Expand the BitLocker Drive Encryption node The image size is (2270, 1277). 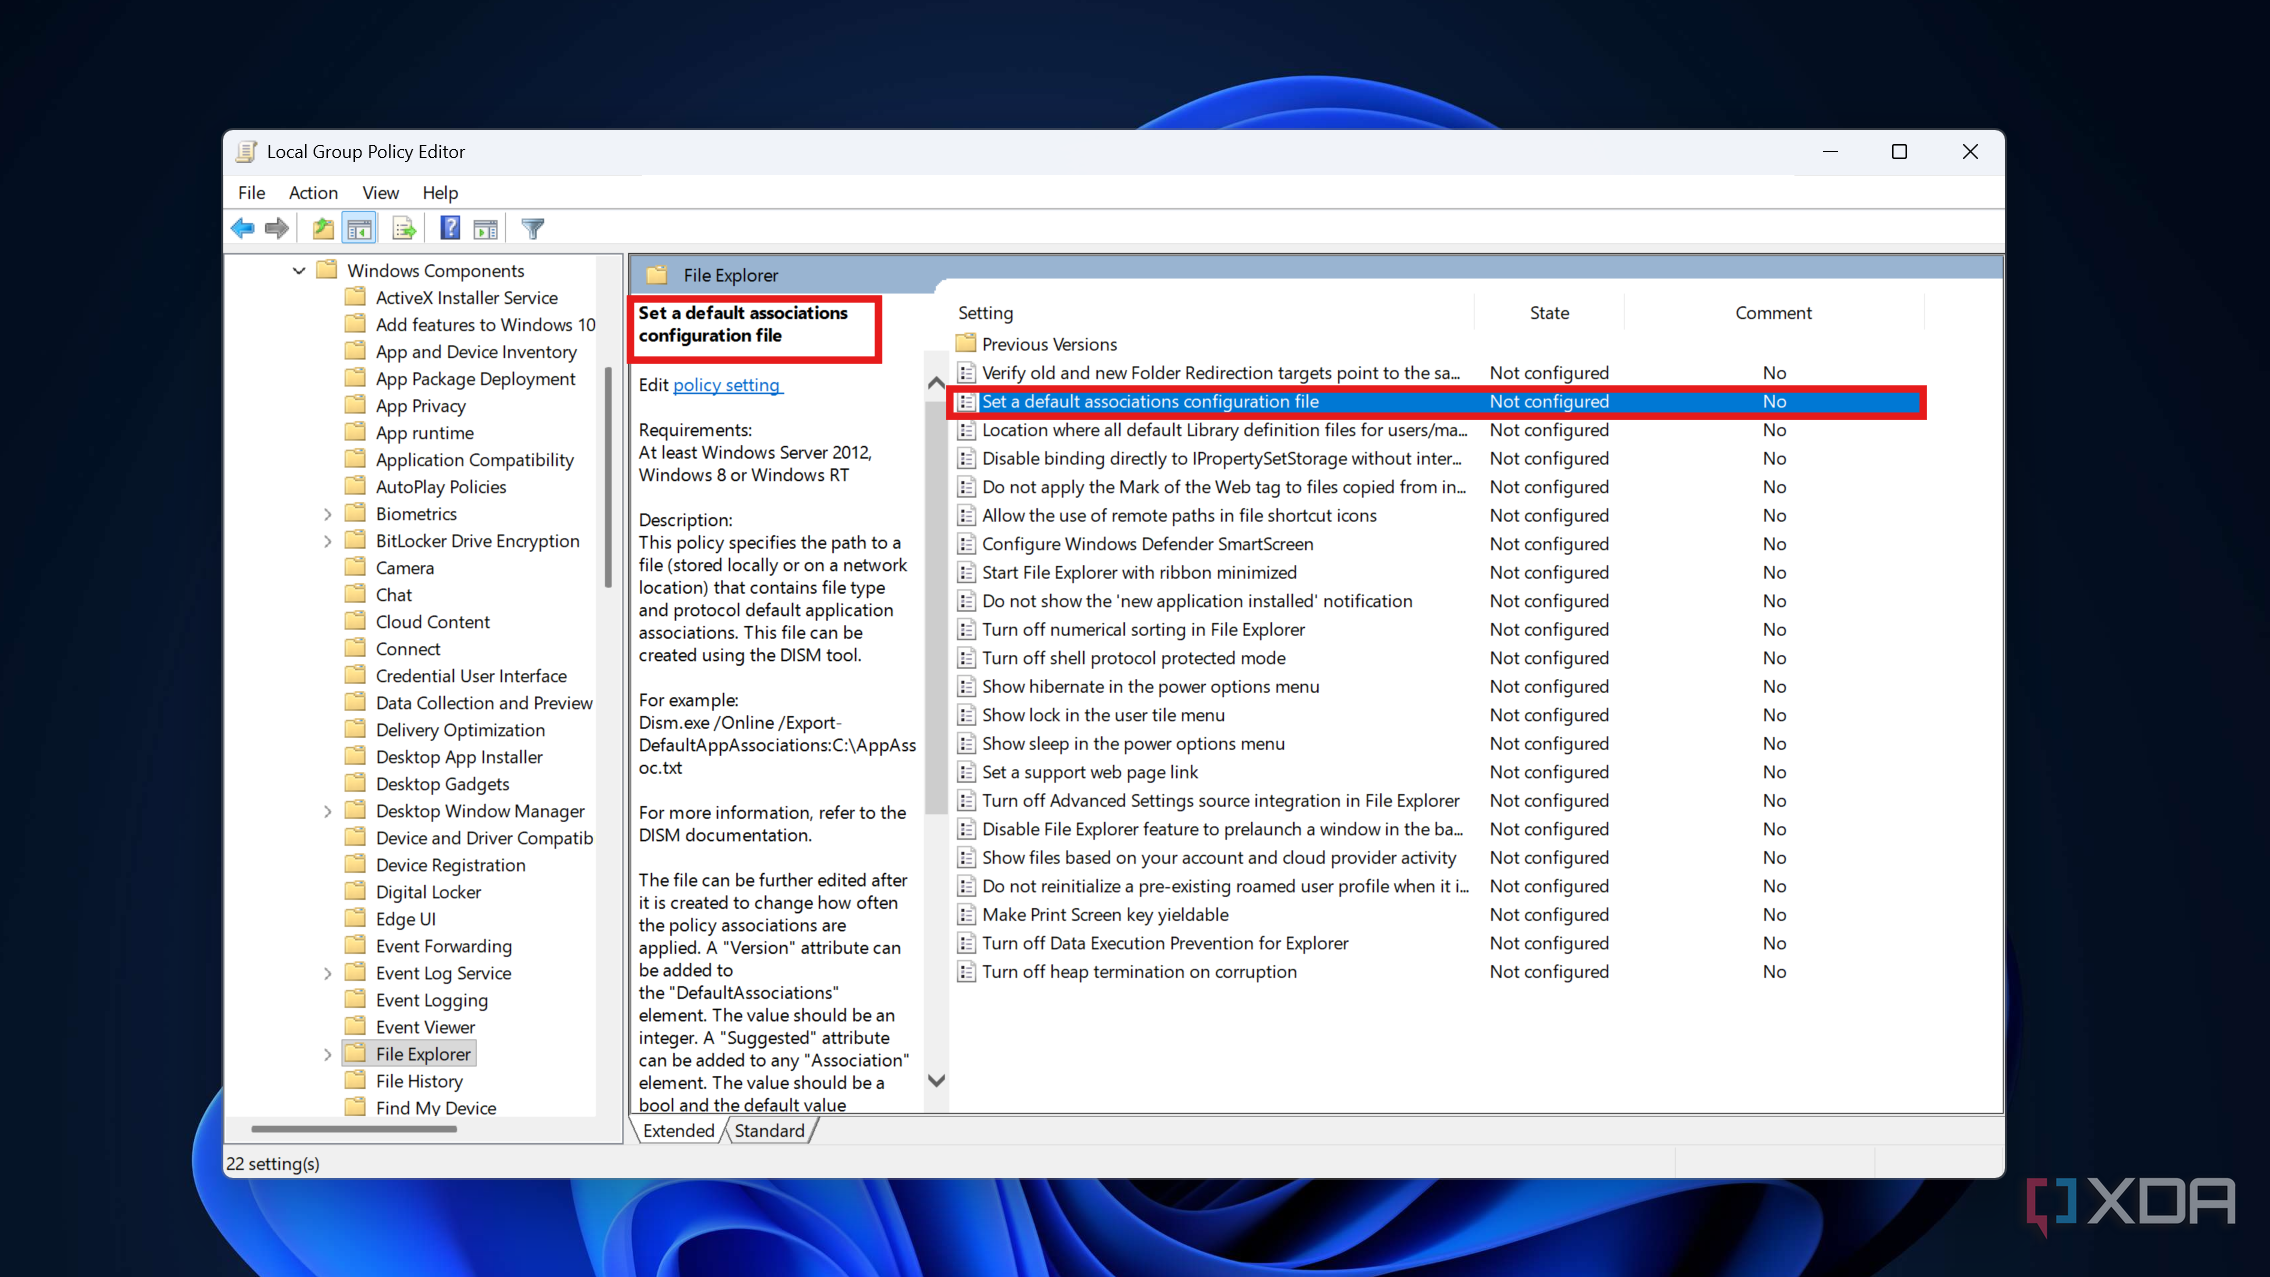click(x=327, y=541)
